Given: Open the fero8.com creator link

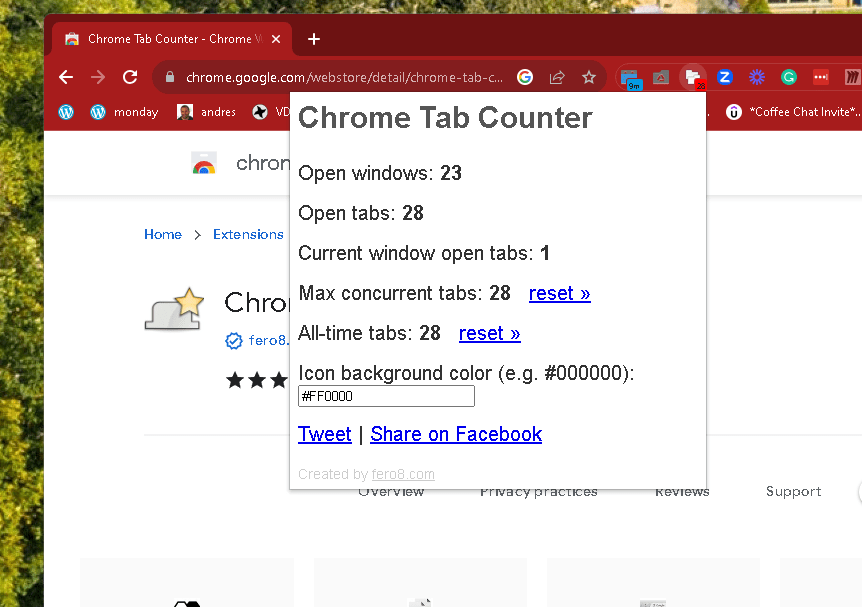Looking at the screenshot, I should pyautogui.click(x=403, y=474).
